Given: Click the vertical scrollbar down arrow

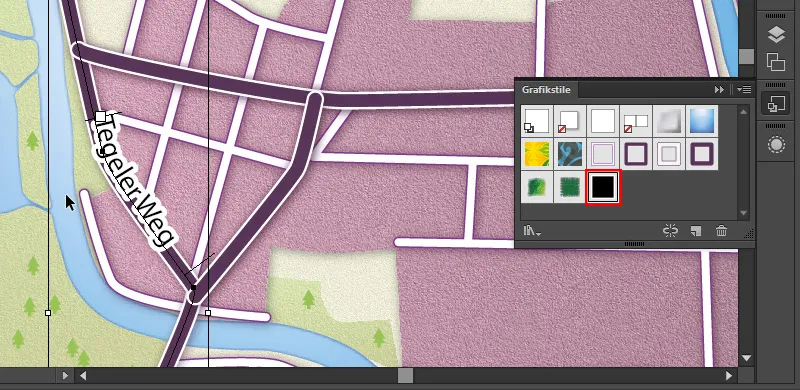Looking at the screenshot, I should click(746, 358).
